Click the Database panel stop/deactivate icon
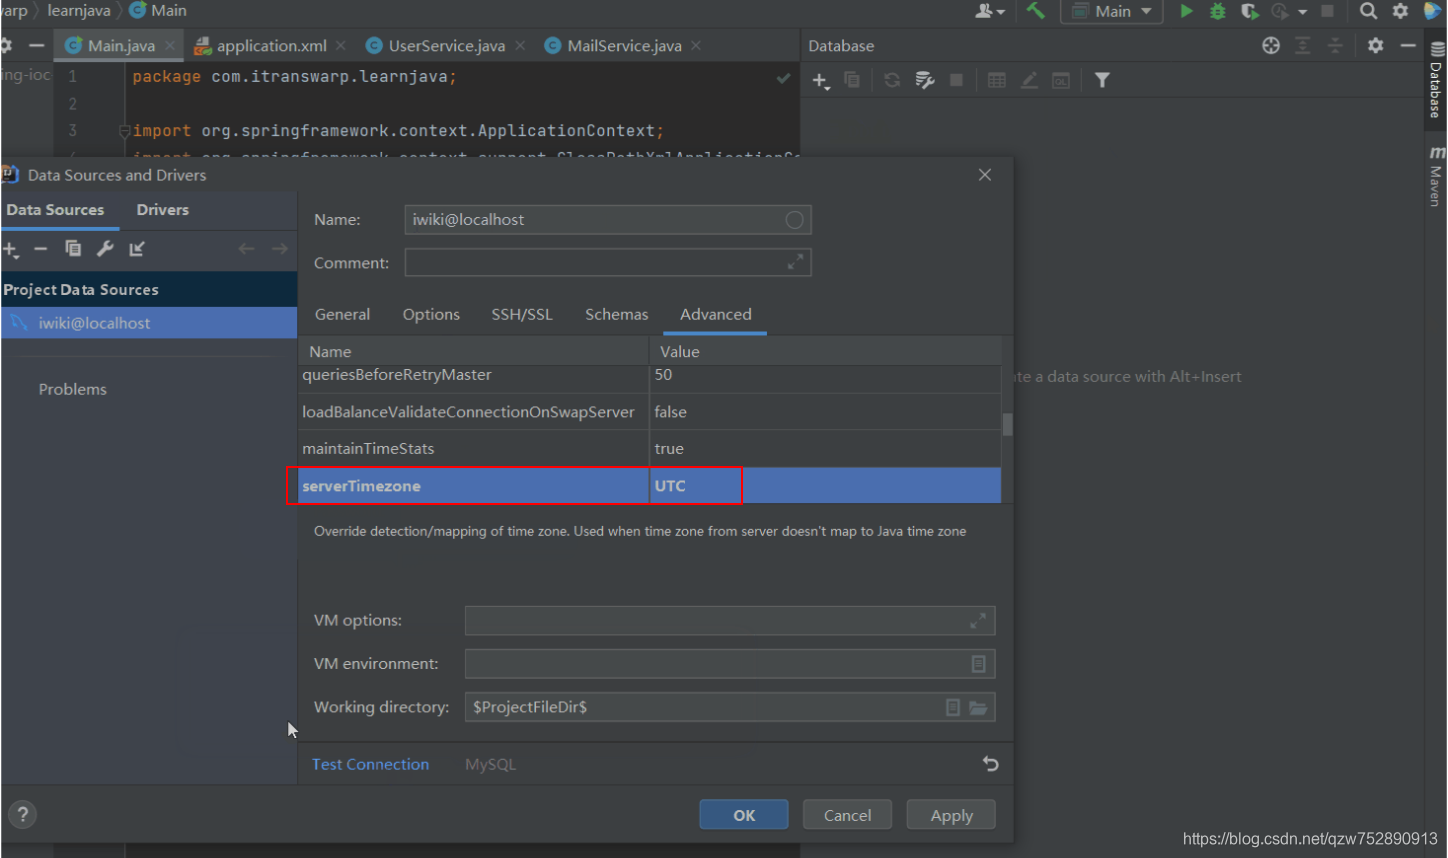The height and width of the screenshot is (858, 1448). [x=956, y=80]
